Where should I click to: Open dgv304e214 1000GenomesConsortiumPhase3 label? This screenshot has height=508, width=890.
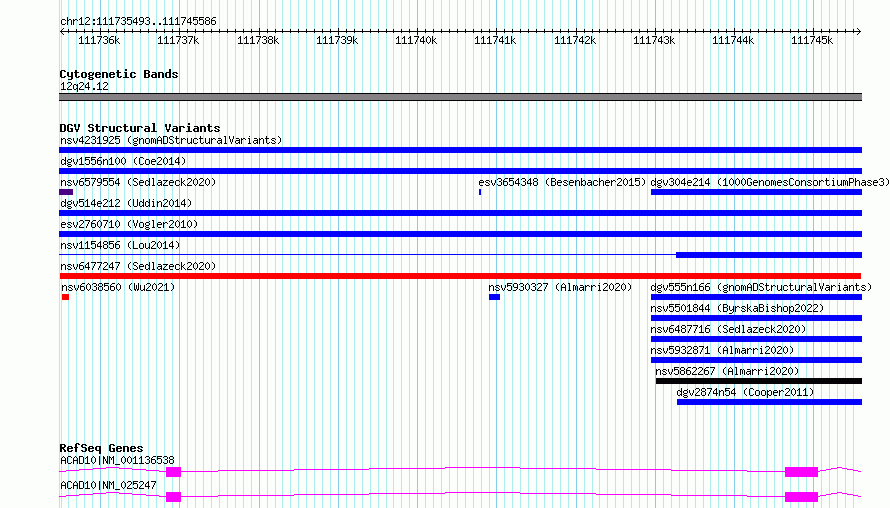[770, 182]
